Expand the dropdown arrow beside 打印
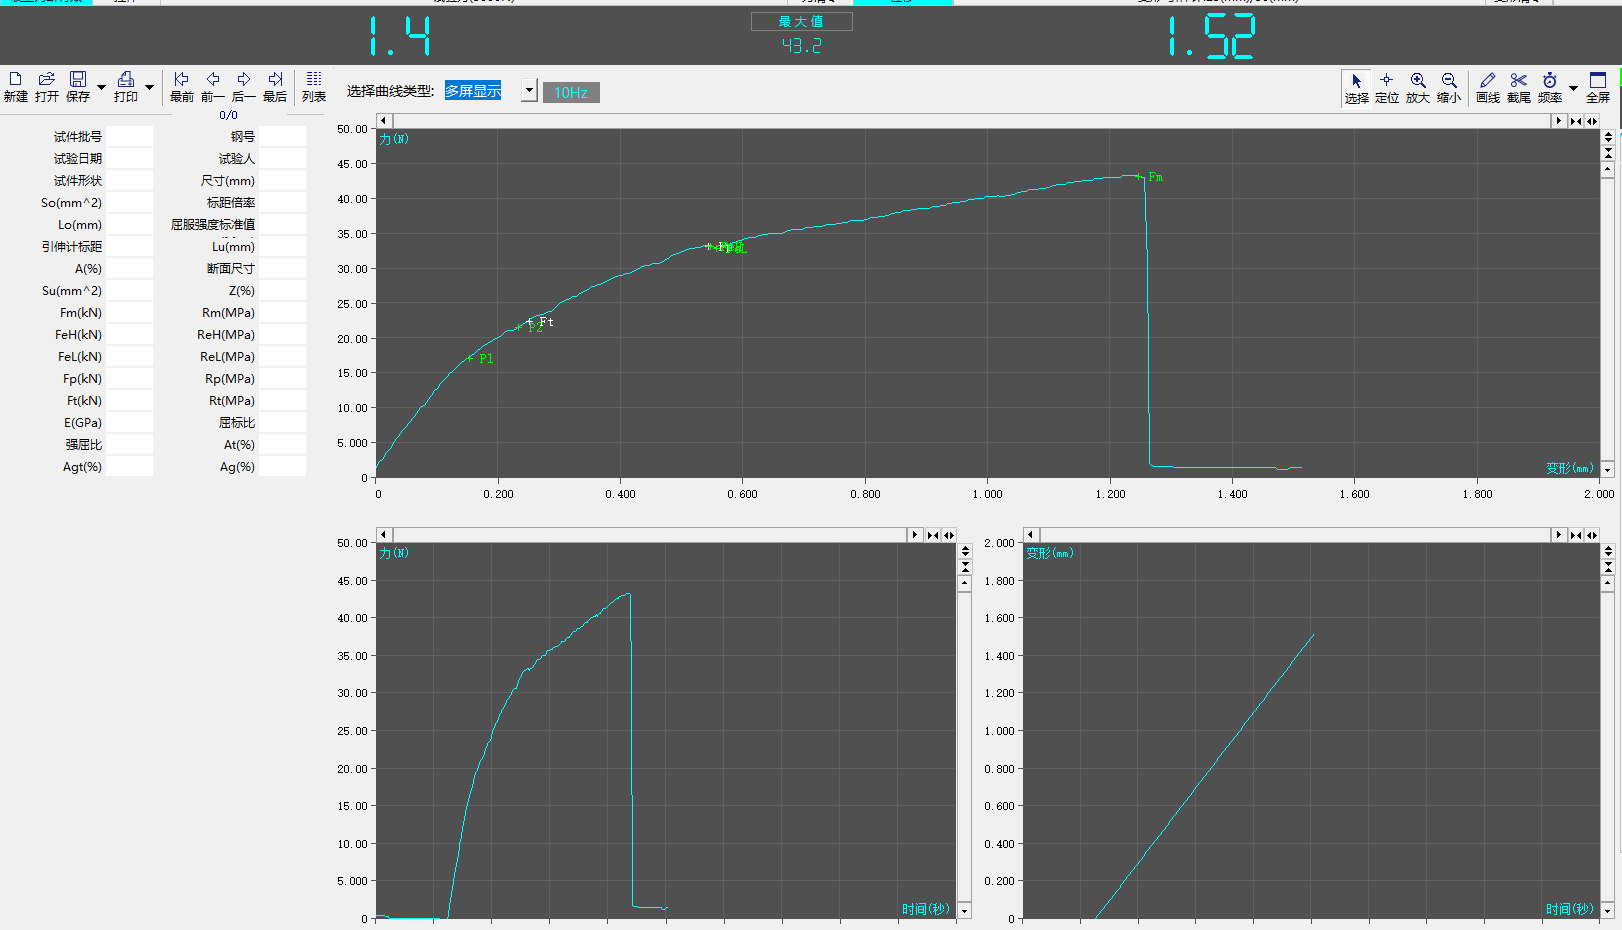 tap(149, 88)
